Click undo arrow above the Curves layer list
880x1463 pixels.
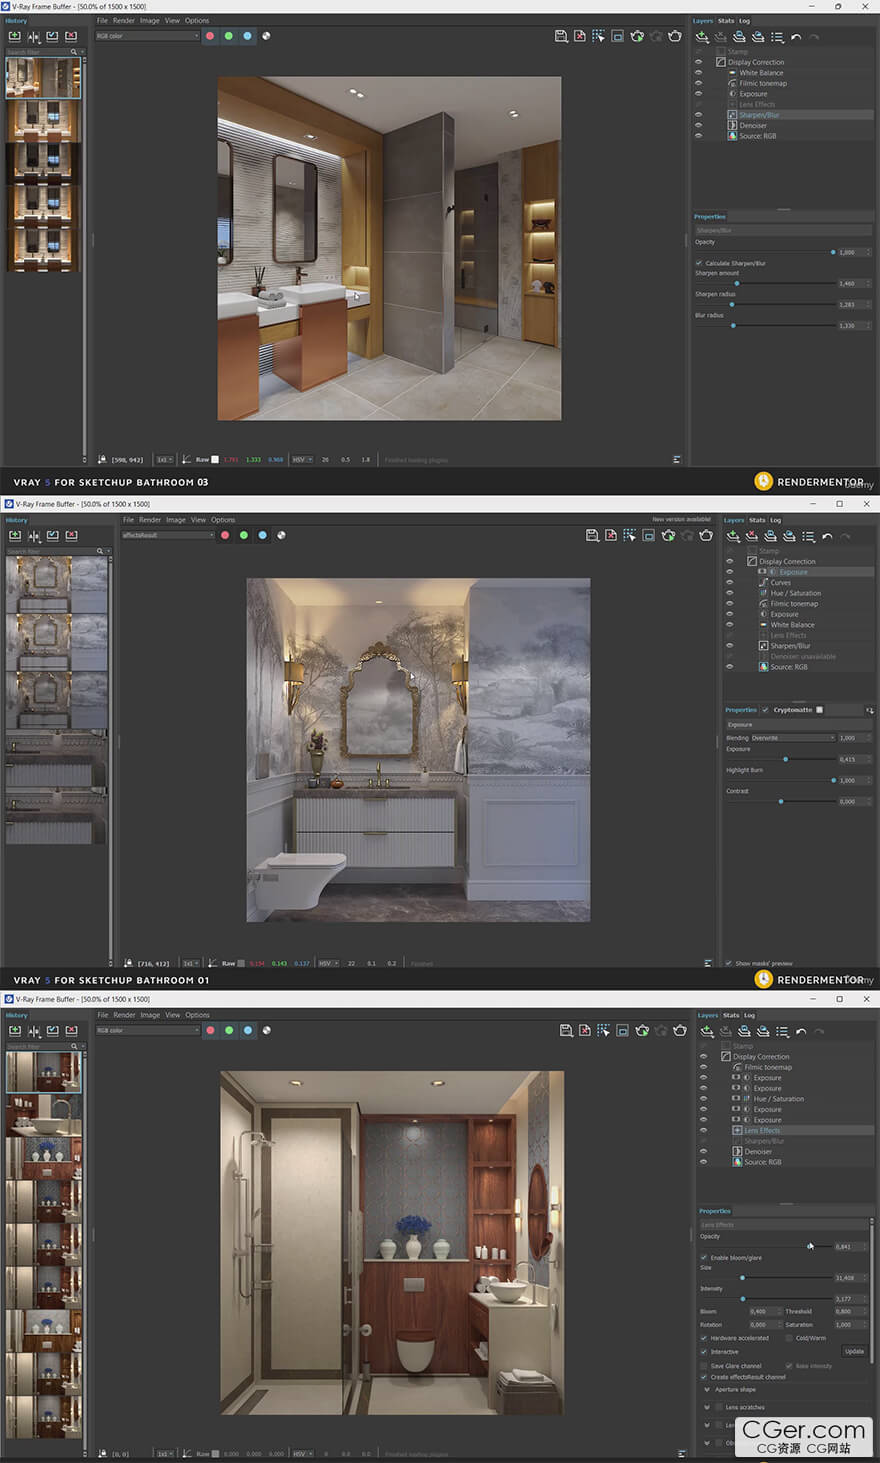pyautogui.click(x=827, y=536)
